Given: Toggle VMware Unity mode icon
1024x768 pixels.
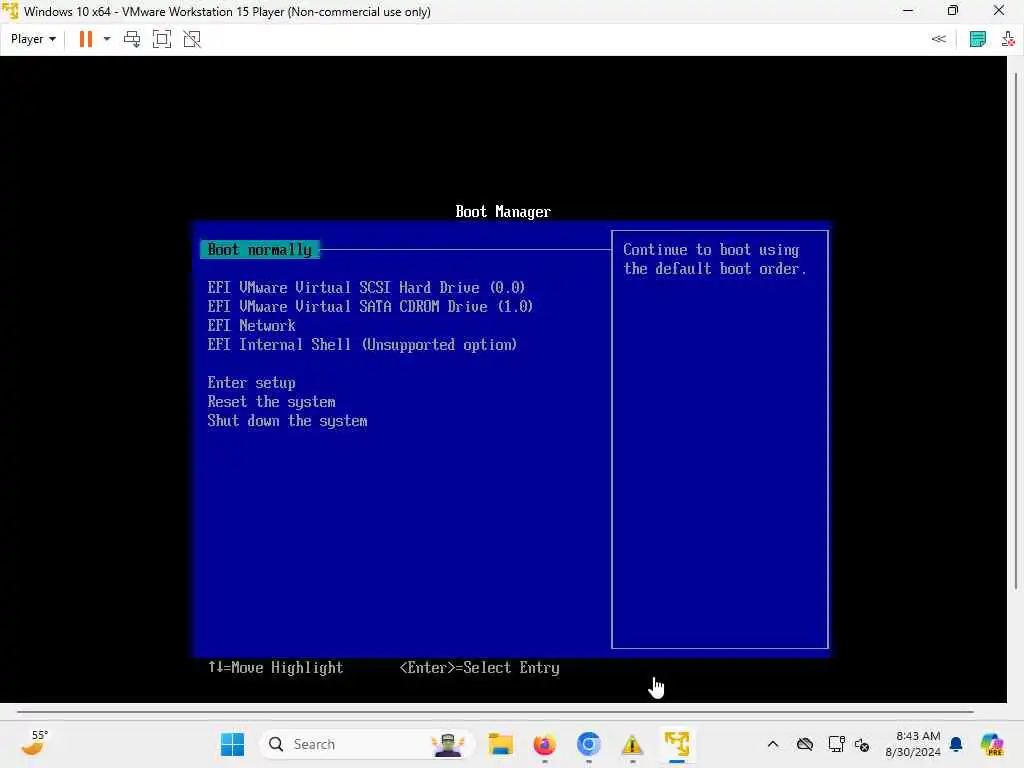Looking at the screenshot, I should pos(192,39).
